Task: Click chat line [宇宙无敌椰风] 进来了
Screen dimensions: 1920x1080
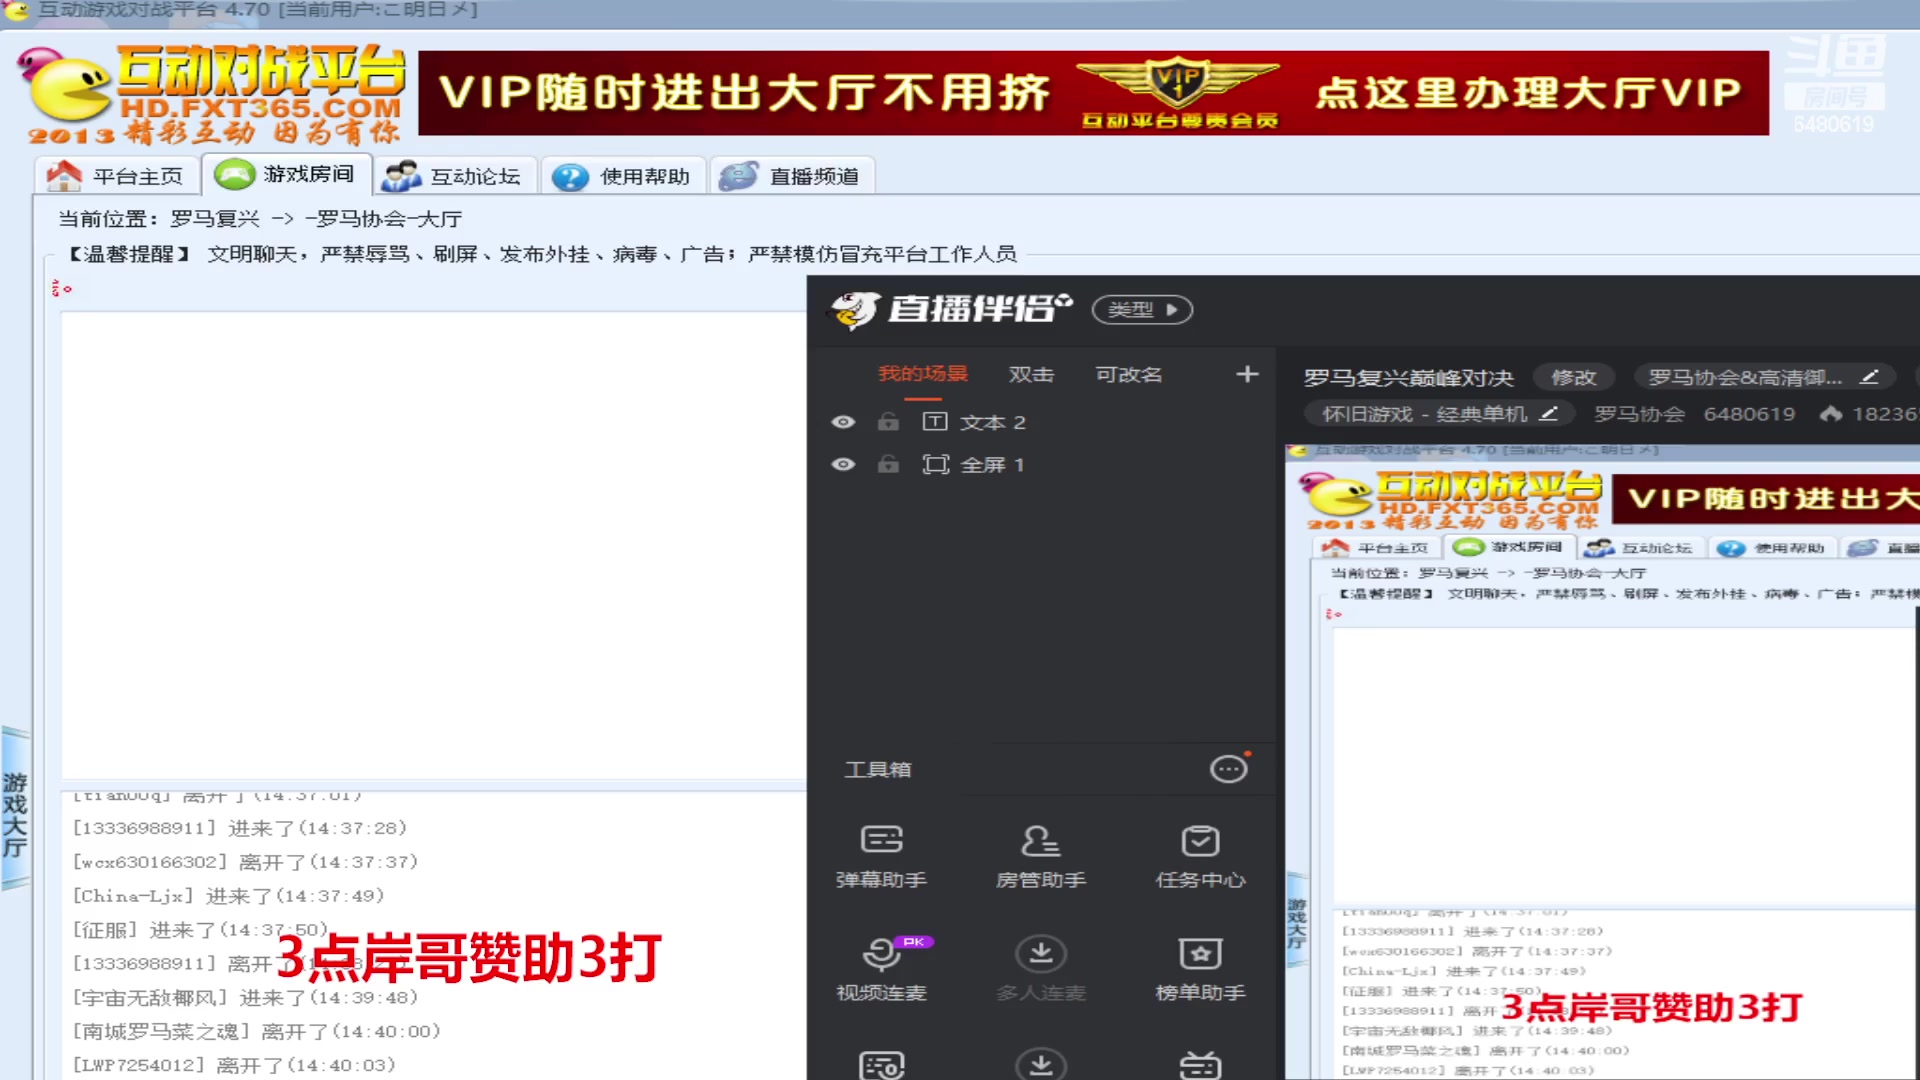Action: click(x=245, y=998)
